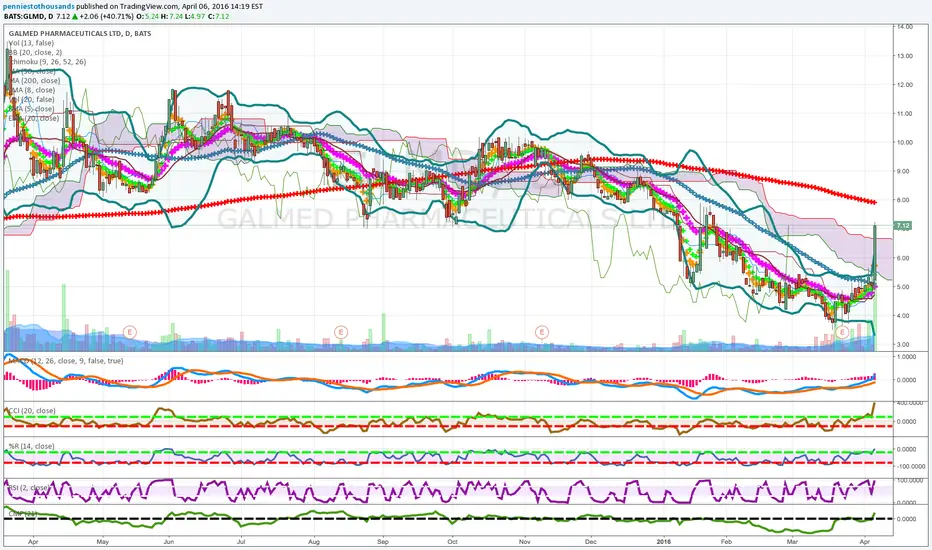Select the RSI (2, close) pane label
This screenshot has width=932, height=550.
(29, 488)
